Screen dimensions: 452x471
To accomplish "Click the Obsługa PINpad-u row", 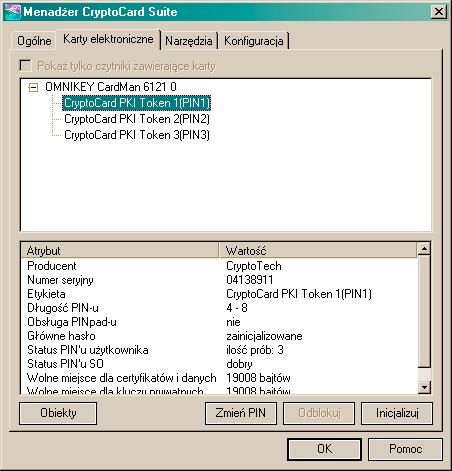I will (x=219, y=322).
